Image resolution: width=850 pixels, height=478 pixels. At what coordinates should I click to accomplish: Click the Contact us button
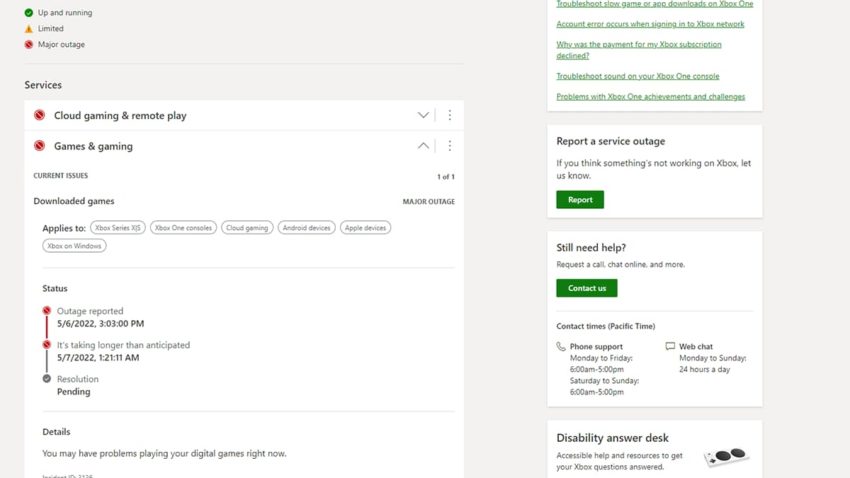[587, 288]
